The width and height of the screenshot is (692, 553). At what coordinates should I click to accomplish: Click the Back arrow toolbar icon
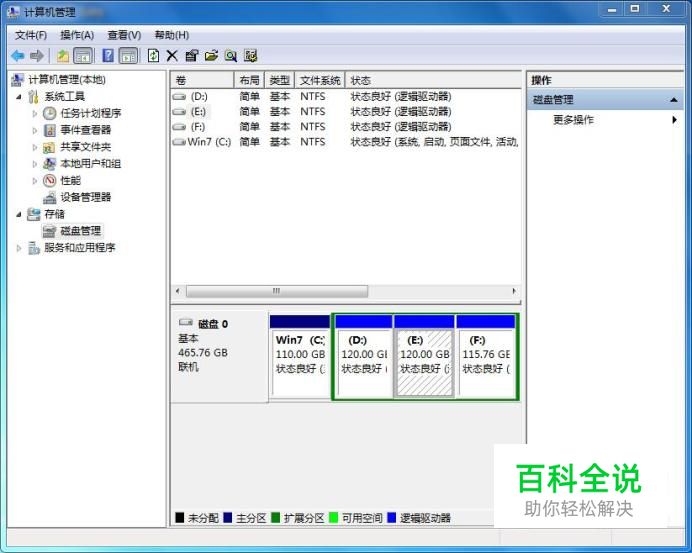click(18, 56)
